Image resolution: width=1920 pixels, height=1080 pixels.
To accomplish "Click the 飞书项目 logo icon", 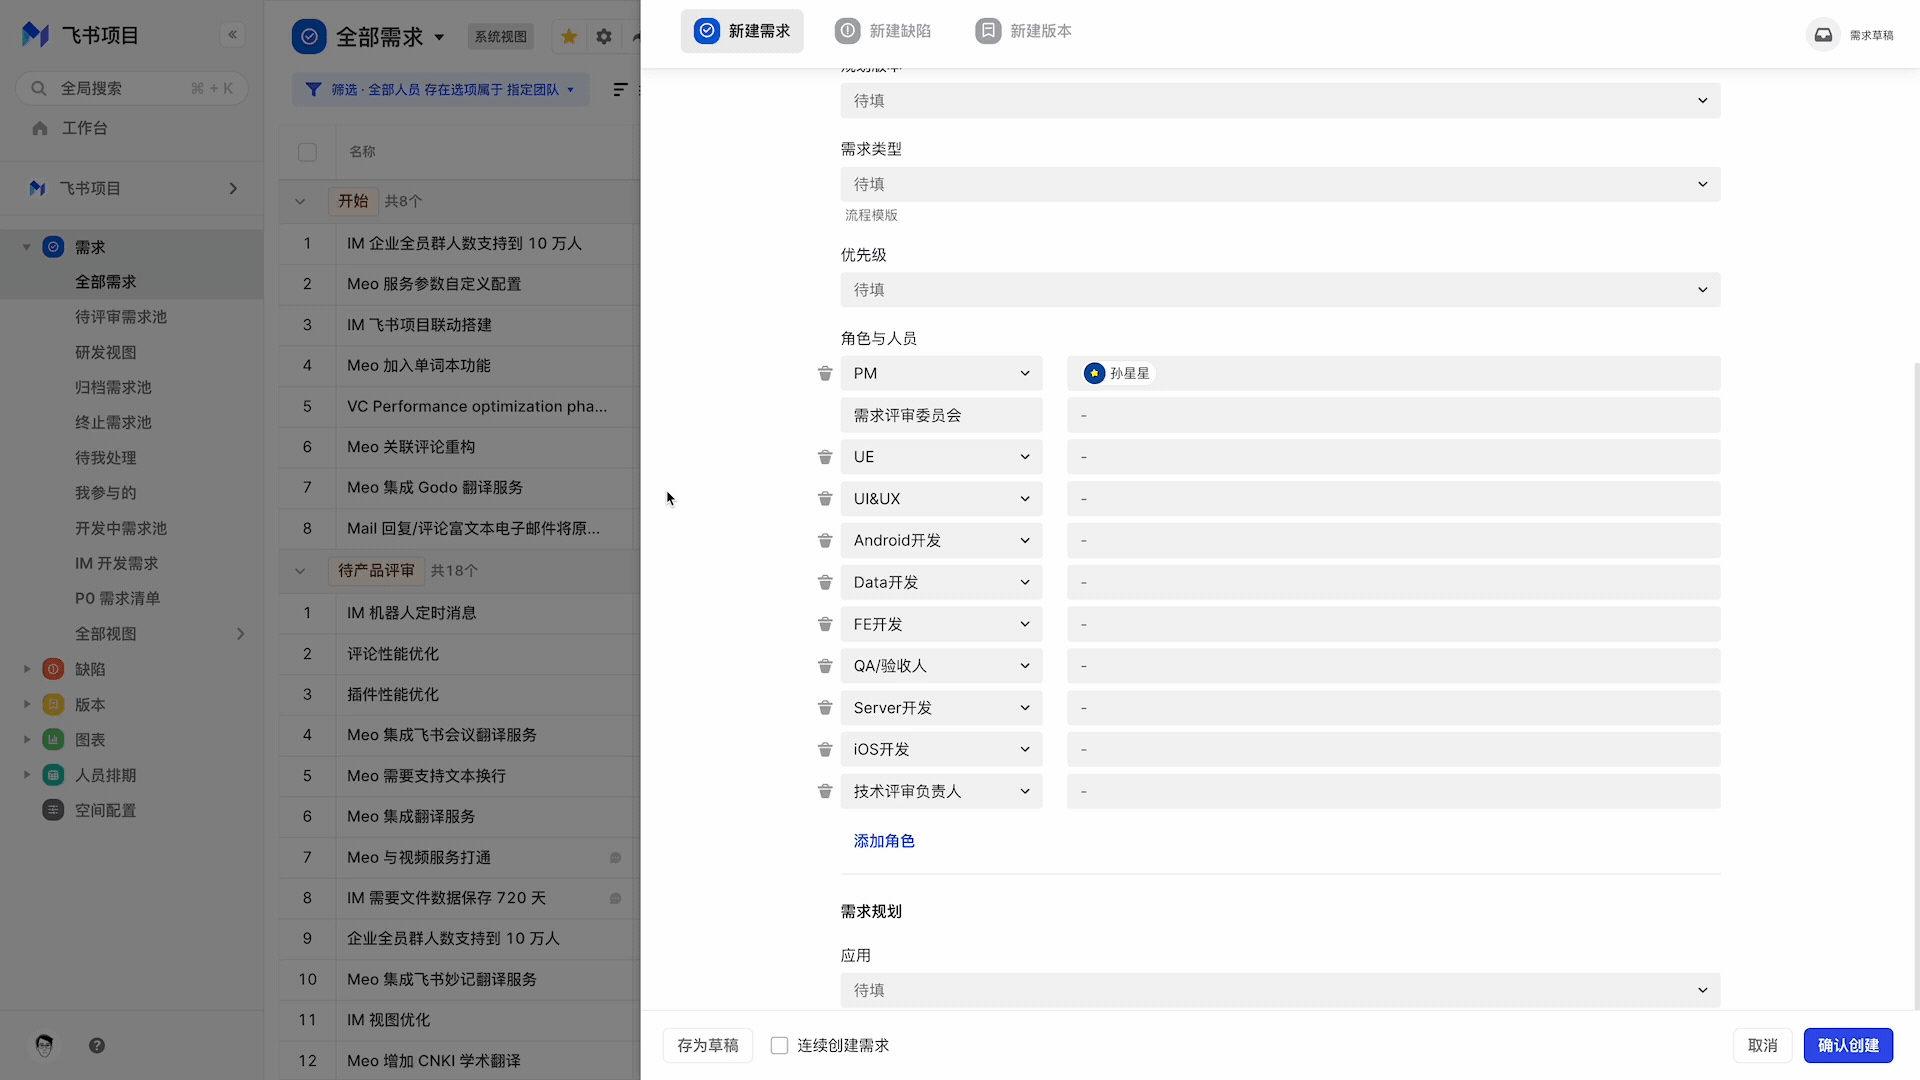I will [36, 35].
